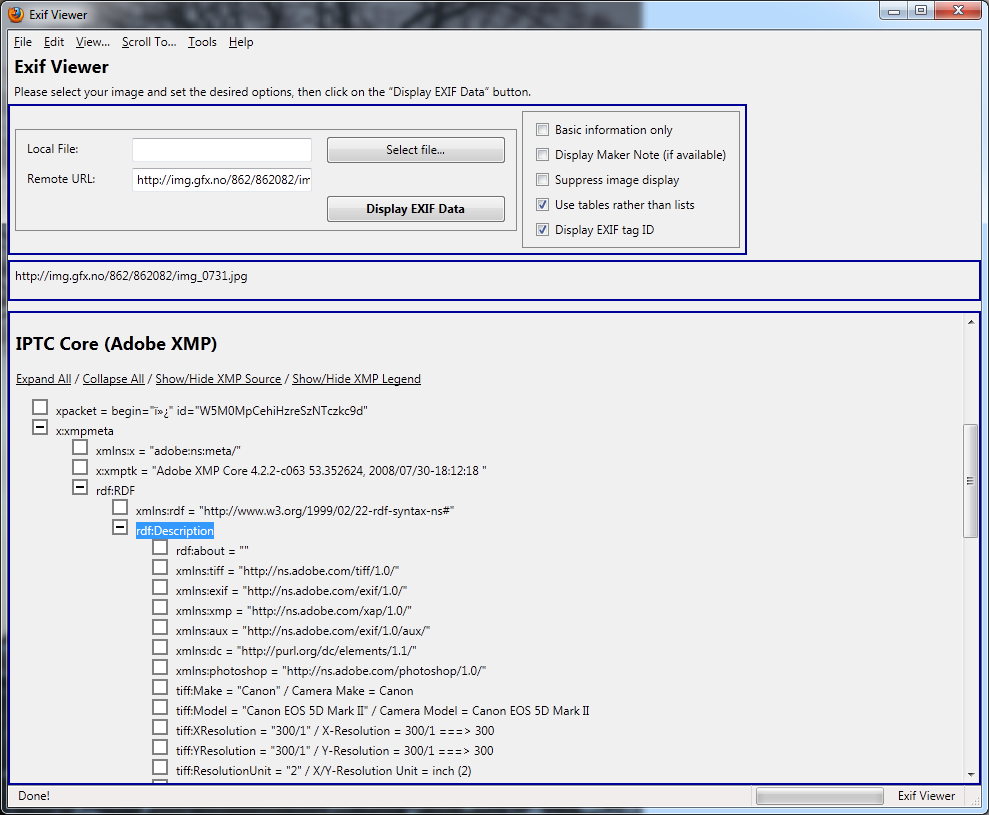Image resolution: width=989 pixels, height=815 pixels.
Task: Click the tiff:Model Canon EOS 5D text
Action: click(383, 711)
